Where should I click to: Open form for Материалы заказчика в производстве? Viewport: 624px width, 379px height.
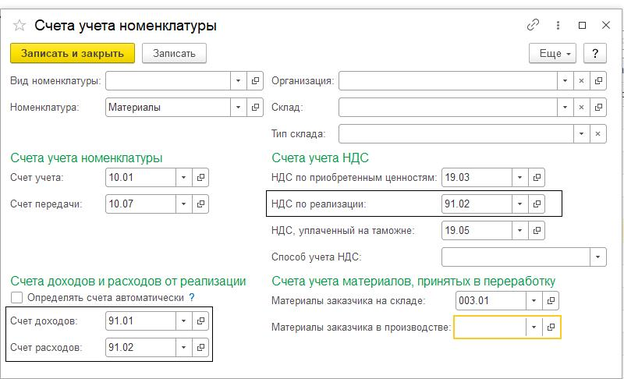pos(551,327)
